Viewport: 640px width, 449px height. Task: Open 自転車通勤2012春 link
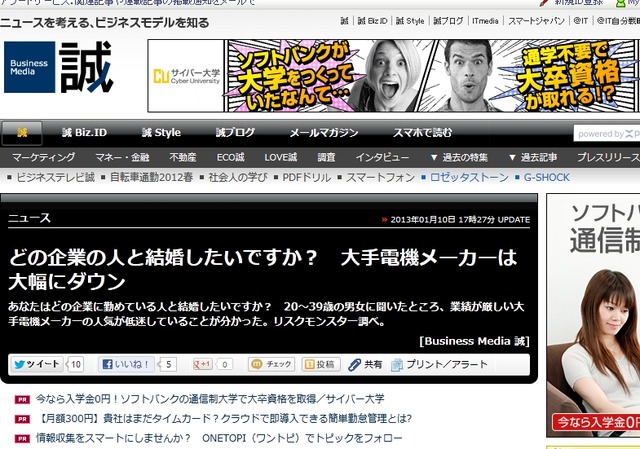[x=151, y=178]
